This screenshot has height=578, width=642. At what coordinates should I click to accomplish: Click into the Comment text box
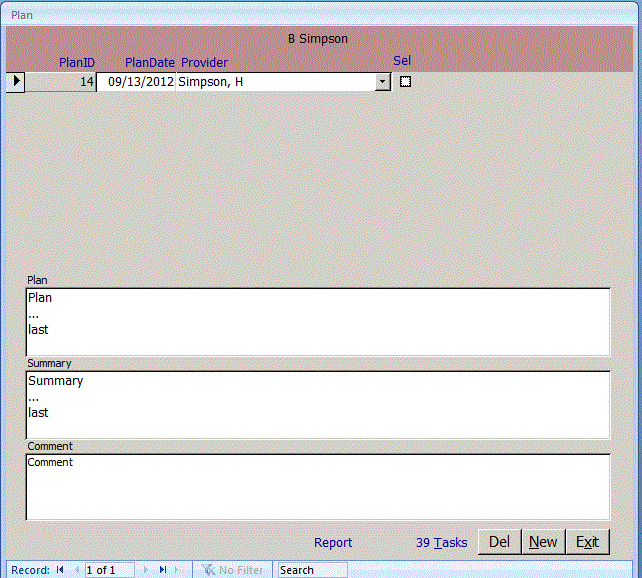point(318,487)
